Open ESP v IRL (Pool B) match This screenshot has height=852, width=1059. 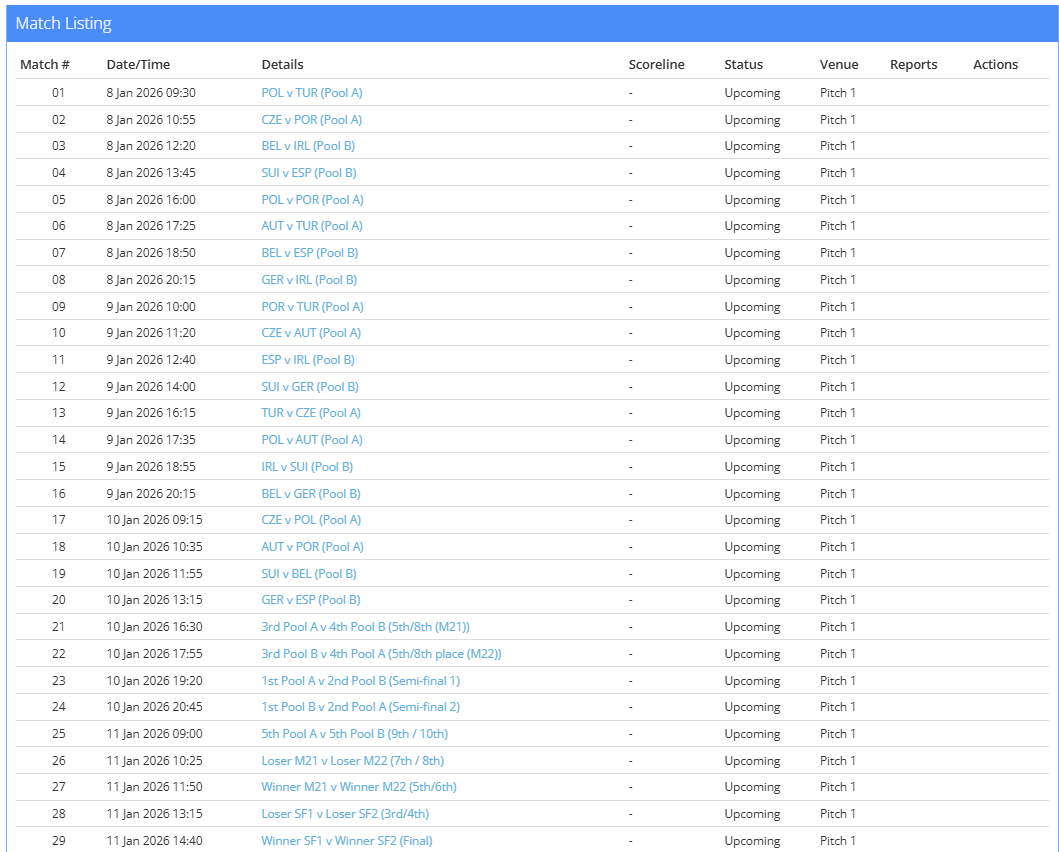308,360
